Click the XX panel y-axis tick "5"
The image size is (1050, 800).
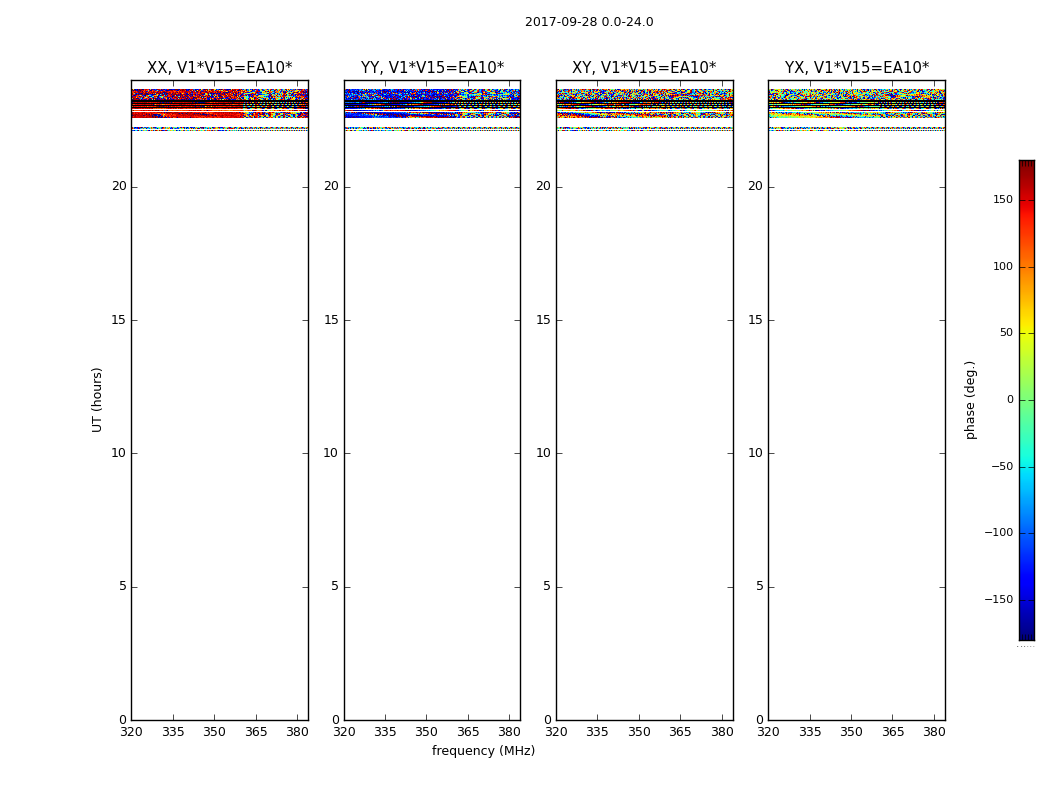click(123, 586)
